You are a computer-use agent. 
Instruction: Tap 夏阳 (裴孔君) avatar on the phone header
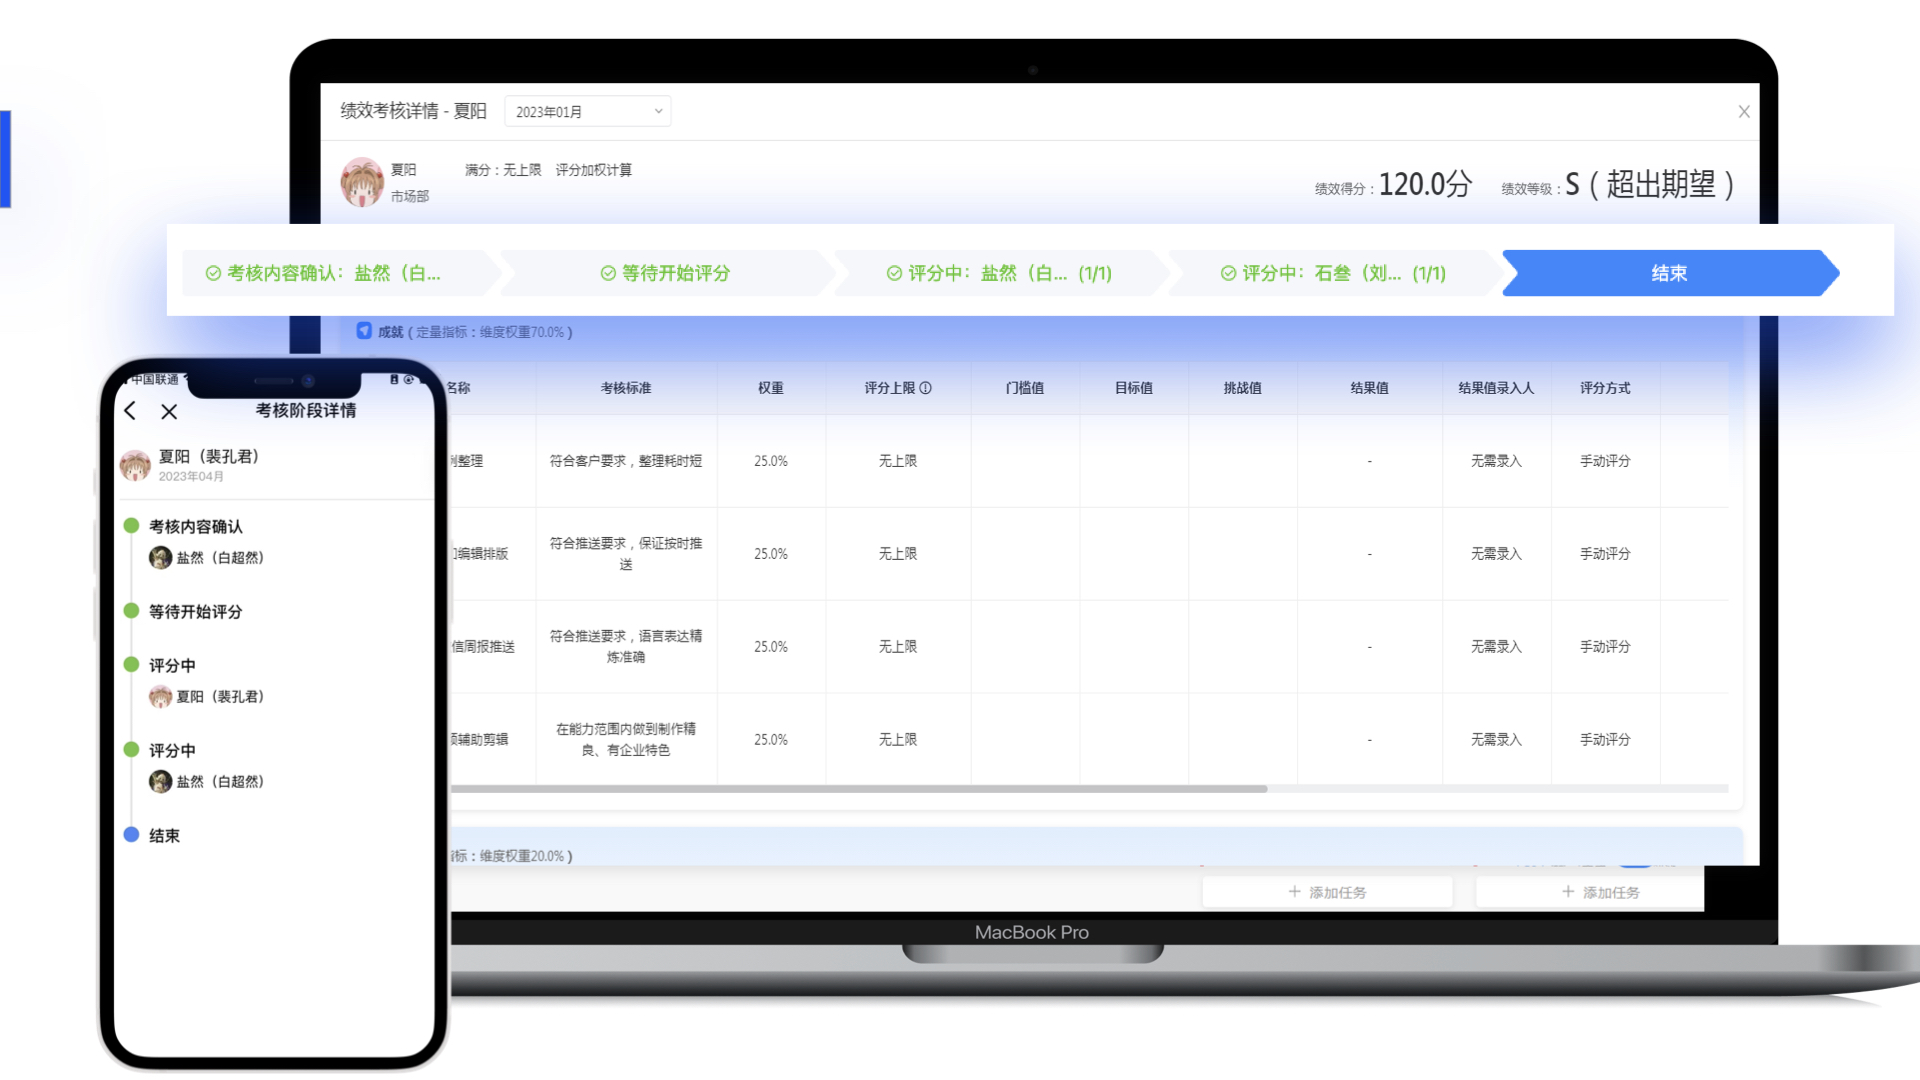[x=135, y=465]
